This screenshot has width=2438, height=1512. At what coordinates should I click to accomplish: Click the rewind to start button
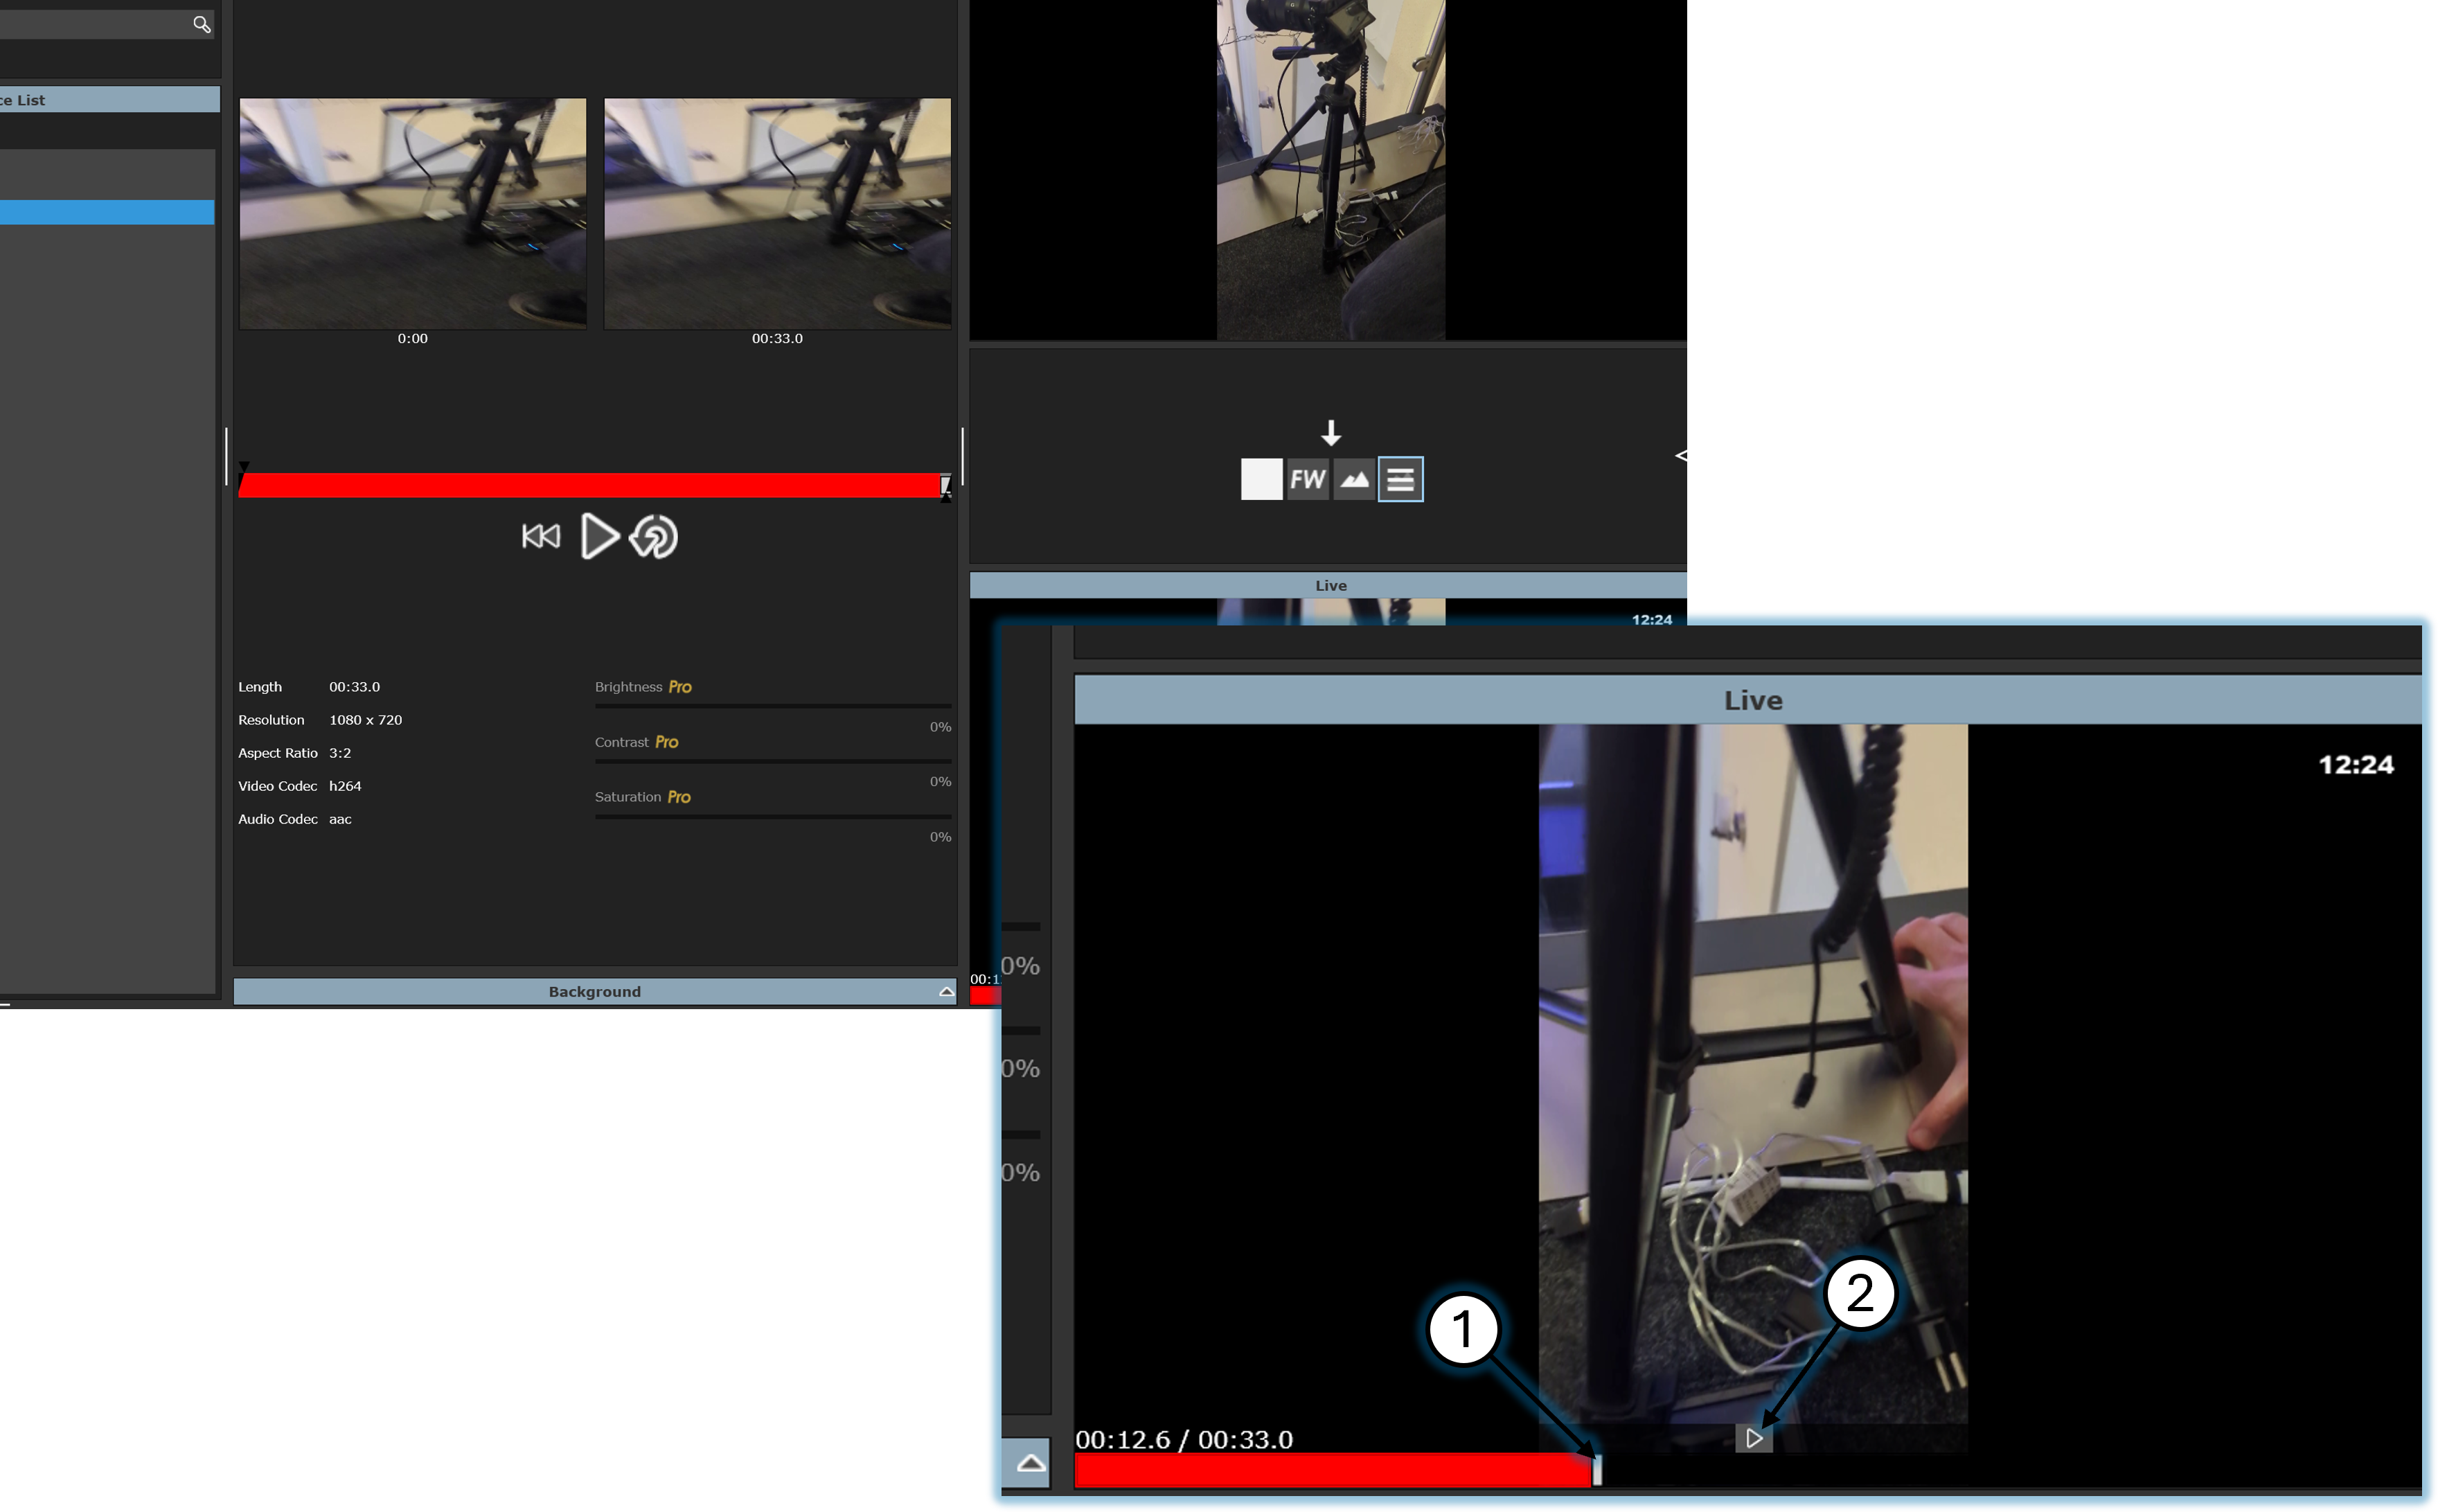[541, 537]
